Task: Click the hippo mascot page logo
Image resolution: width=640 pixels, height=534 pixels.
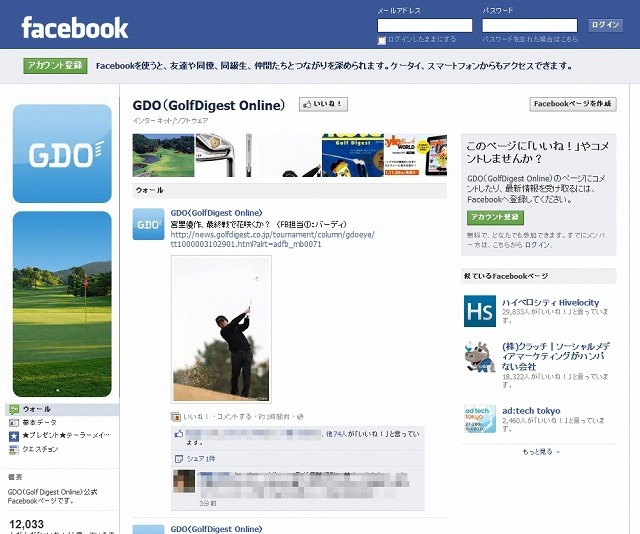Action: [x=480, y=357]
